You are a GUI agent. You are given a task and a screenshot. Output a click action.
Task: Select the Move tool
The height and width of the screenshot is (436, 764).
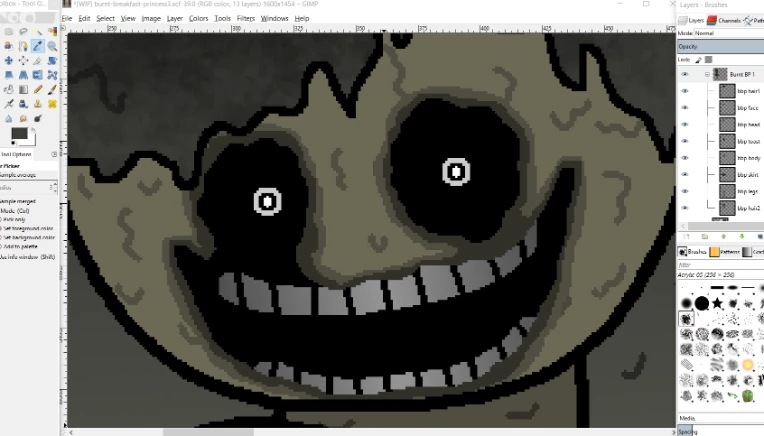pos(9,60)
